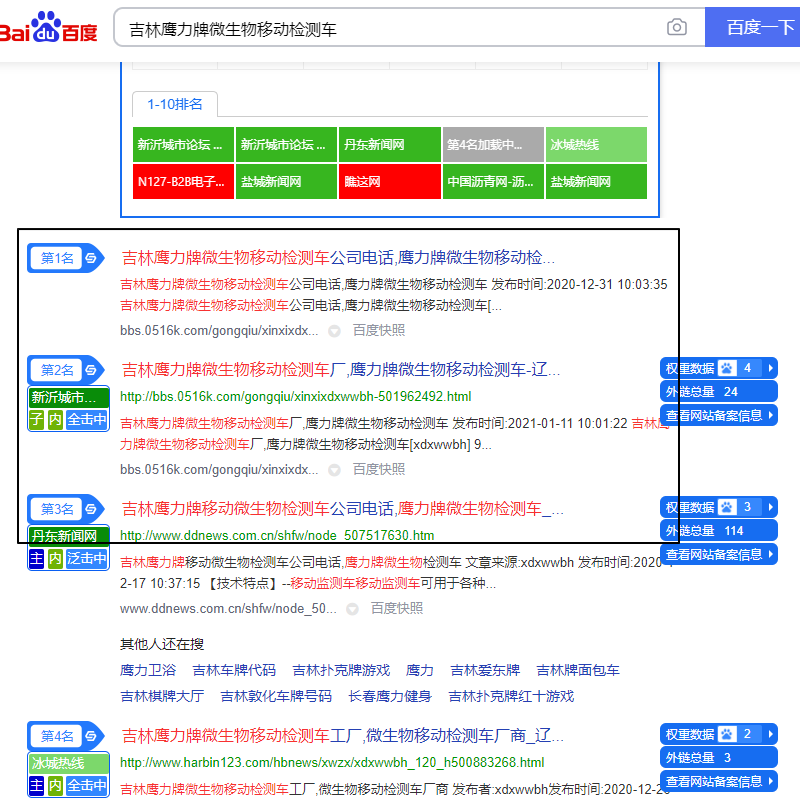The image size is (800, 800).
Task: Open fourth result title 工厂 厂商 link
Action: (342, 736)
